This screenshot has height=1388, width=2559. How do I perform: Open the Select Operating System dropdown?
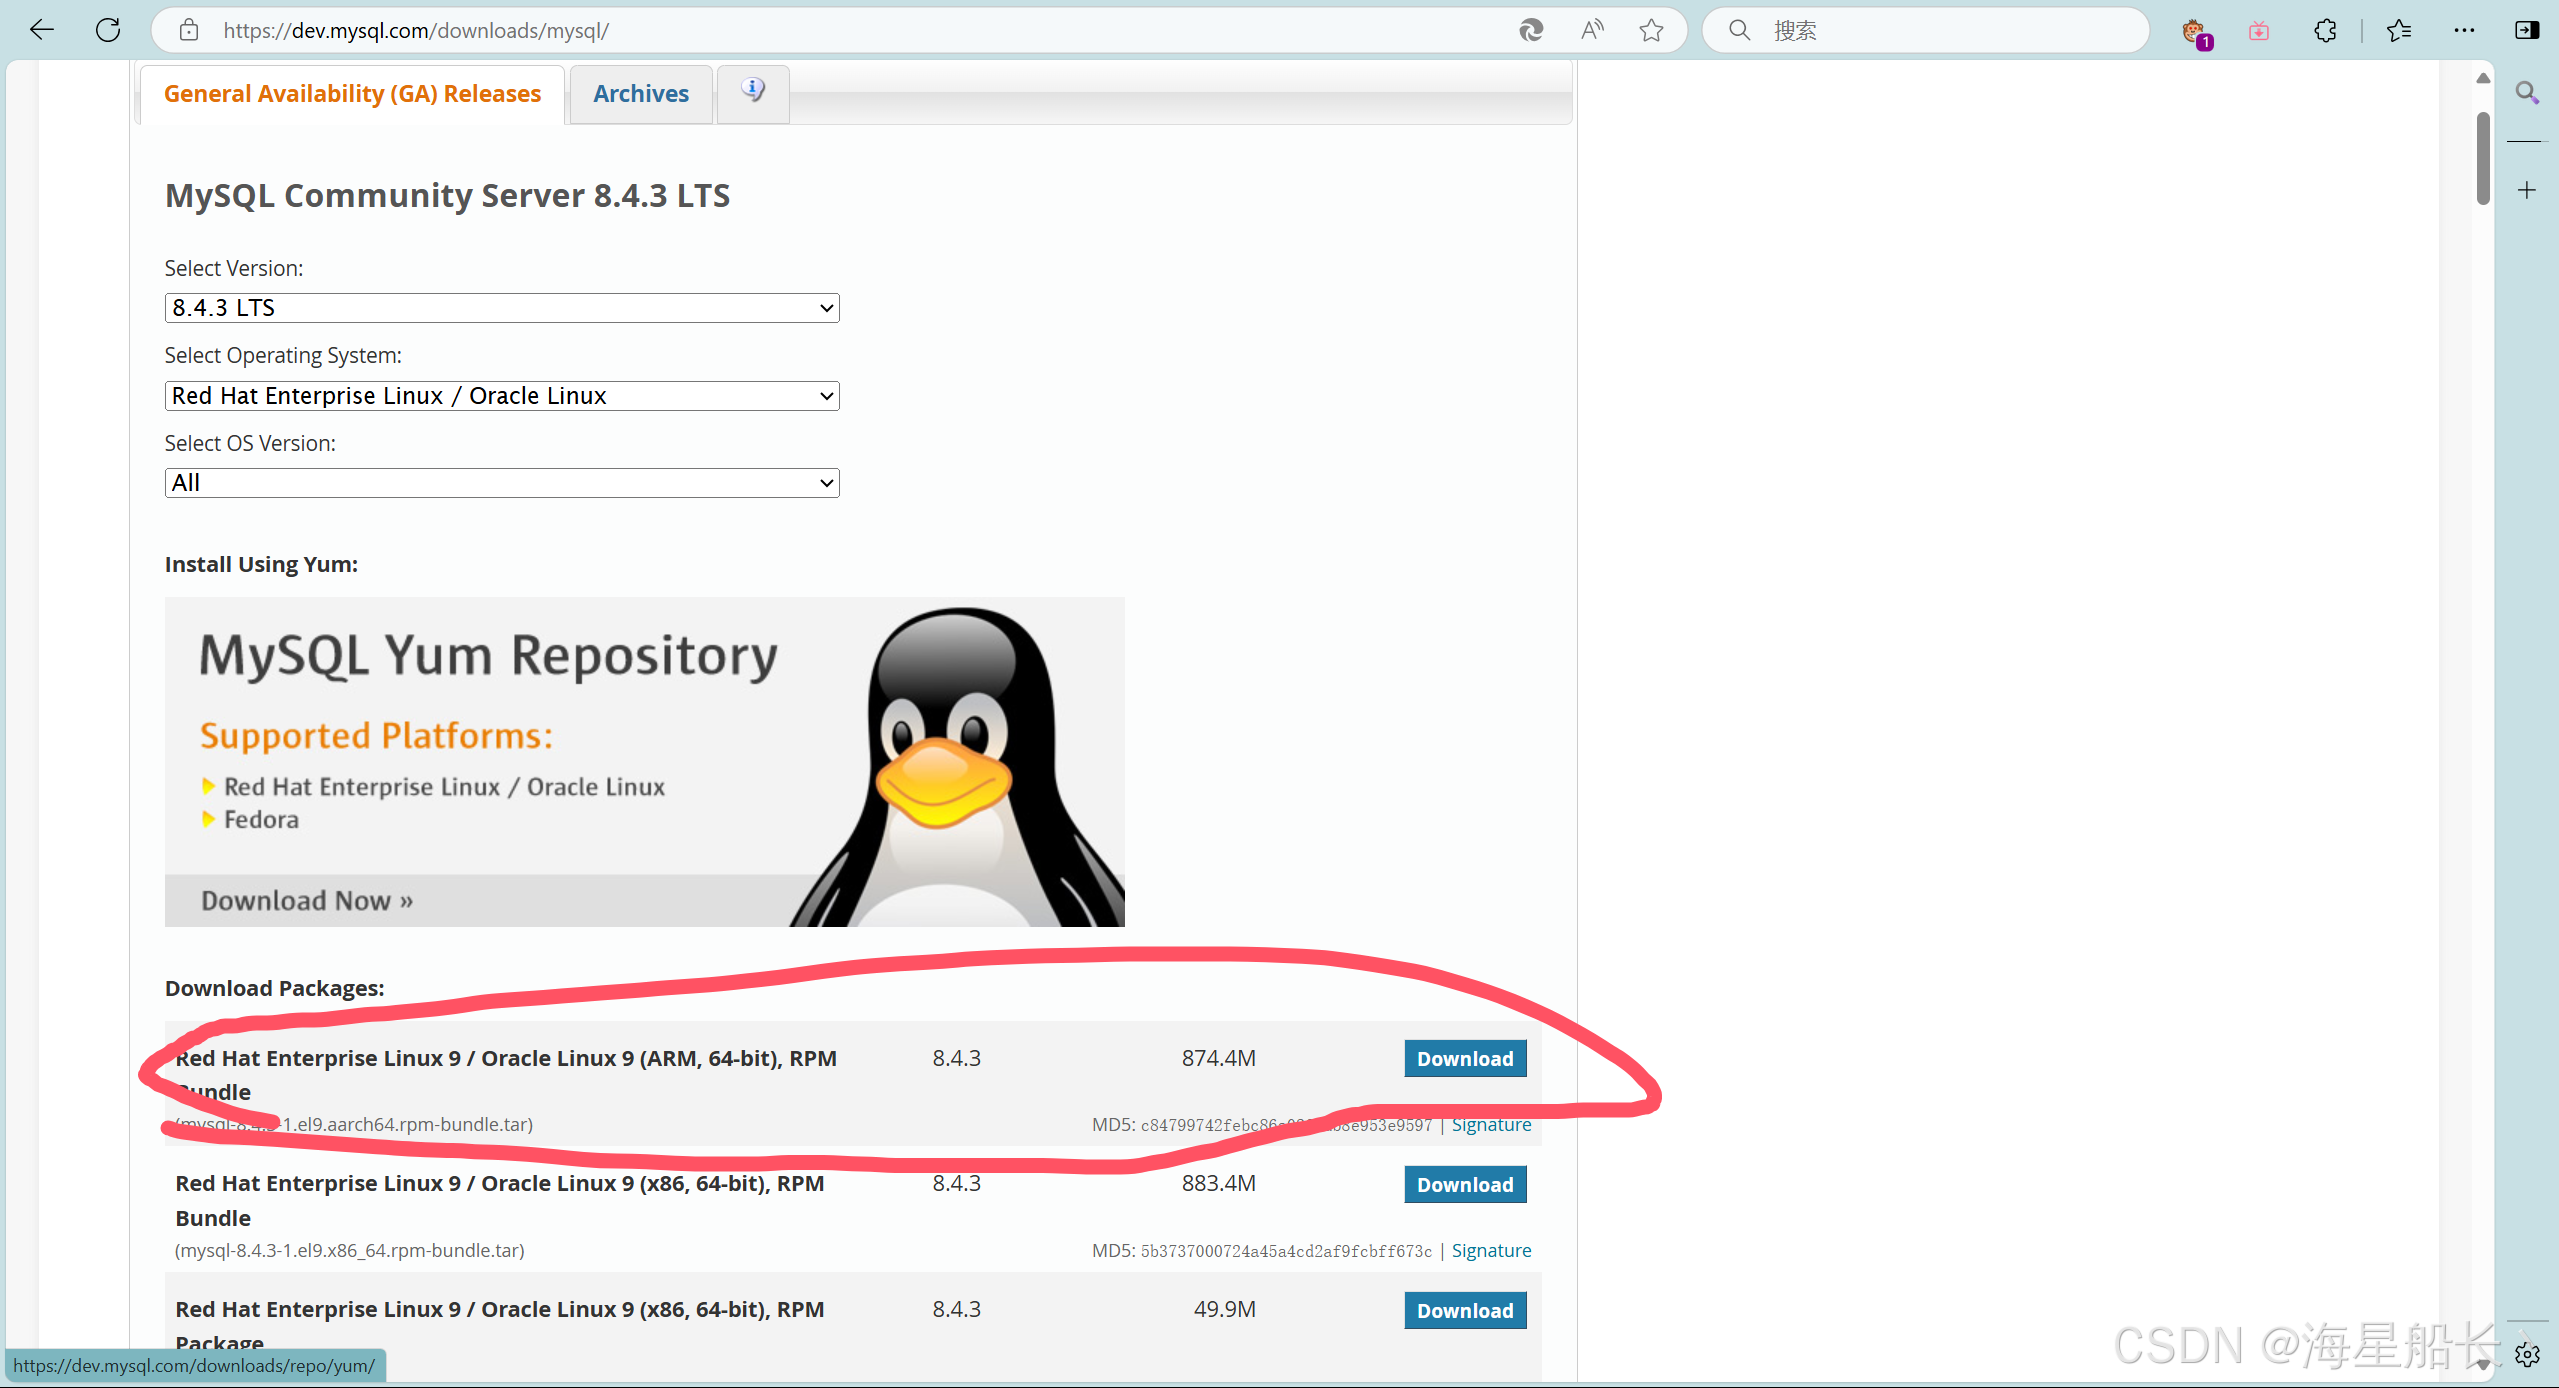502,396
